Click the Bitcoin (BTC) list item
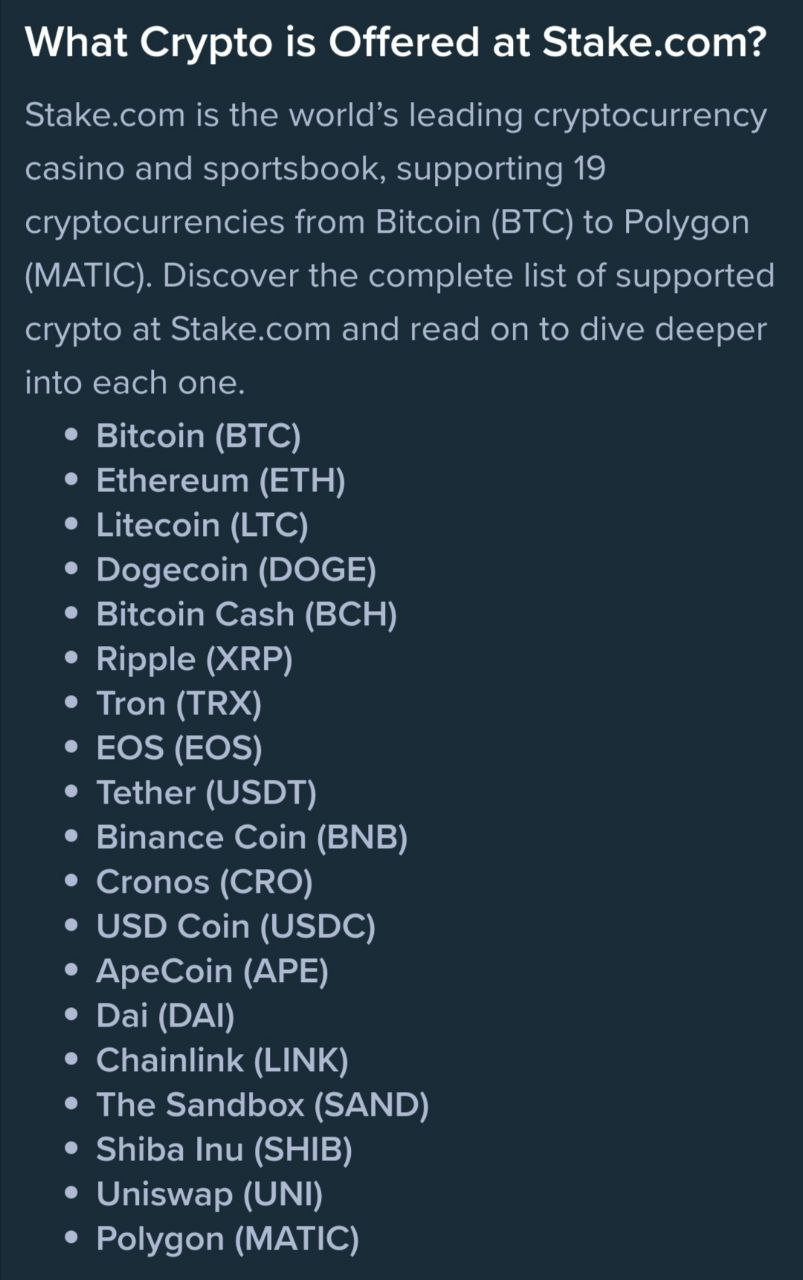Screen dimensions: 803x1280 point(198,436)
